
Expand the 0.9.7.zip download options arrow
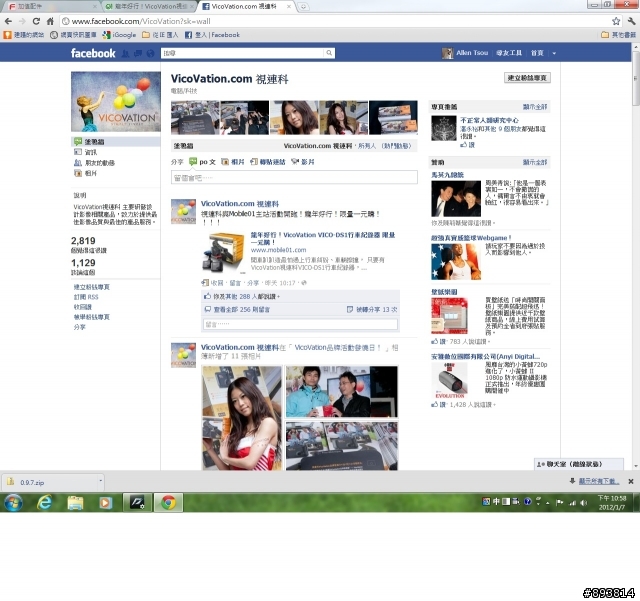tap(100, 481)
